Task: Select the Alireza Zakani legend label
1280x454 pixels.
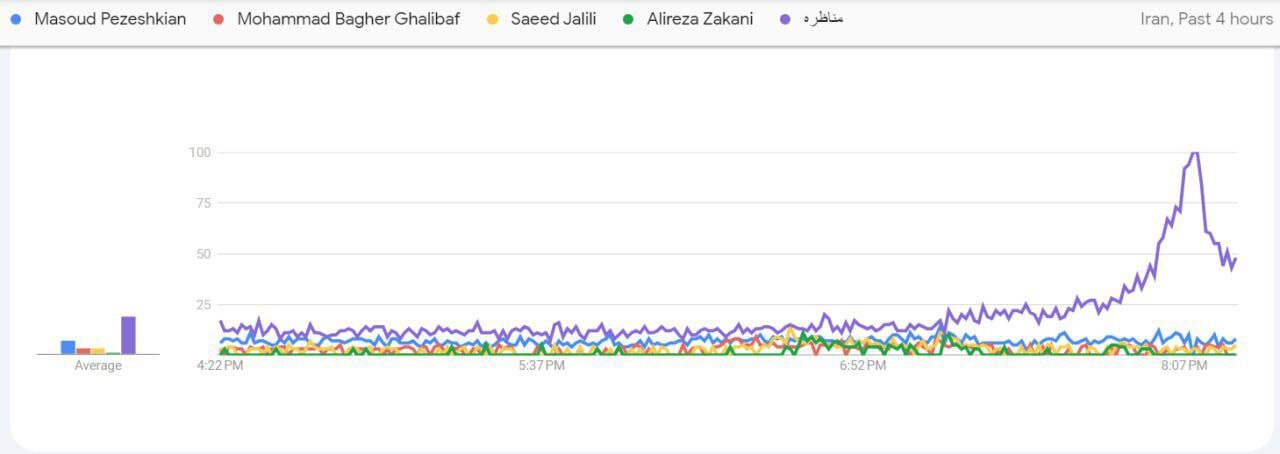Action: pyautogui.click(x=700, y=19)
